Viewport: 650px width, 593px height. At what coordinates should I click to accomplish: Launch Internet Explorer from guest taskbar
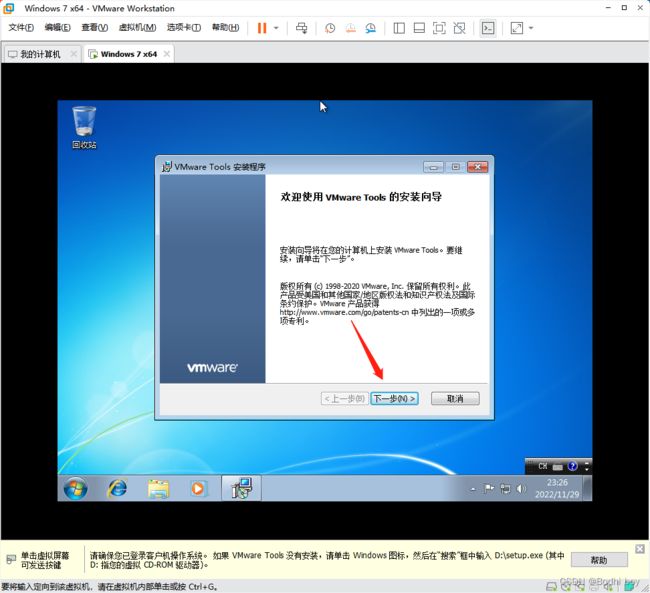[118, 488]
